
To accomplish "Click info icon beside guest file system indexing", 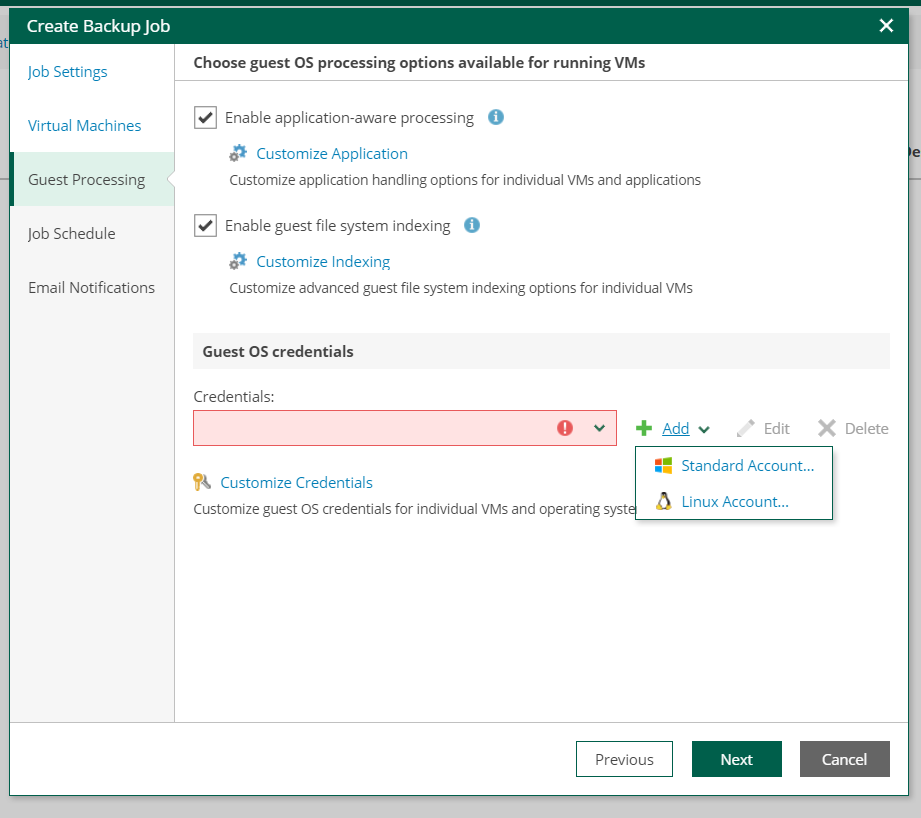I will 471,225.
